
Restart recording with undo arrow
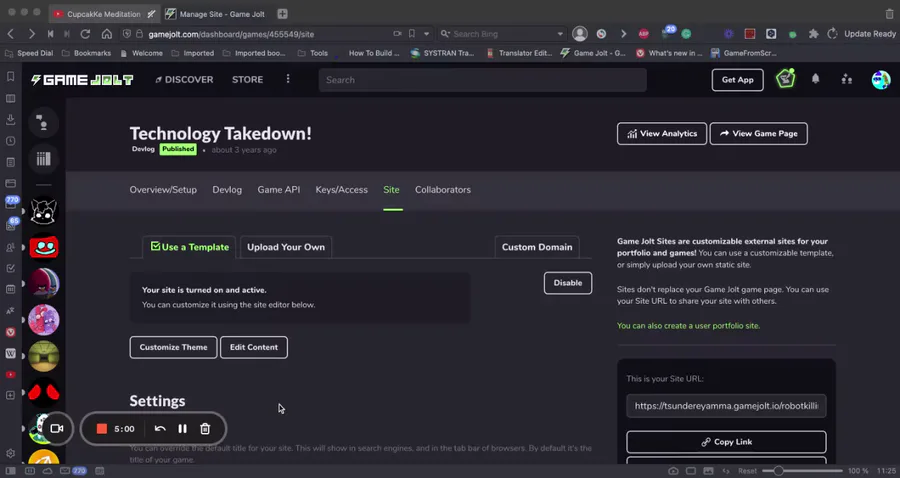[x=160, y=429]
